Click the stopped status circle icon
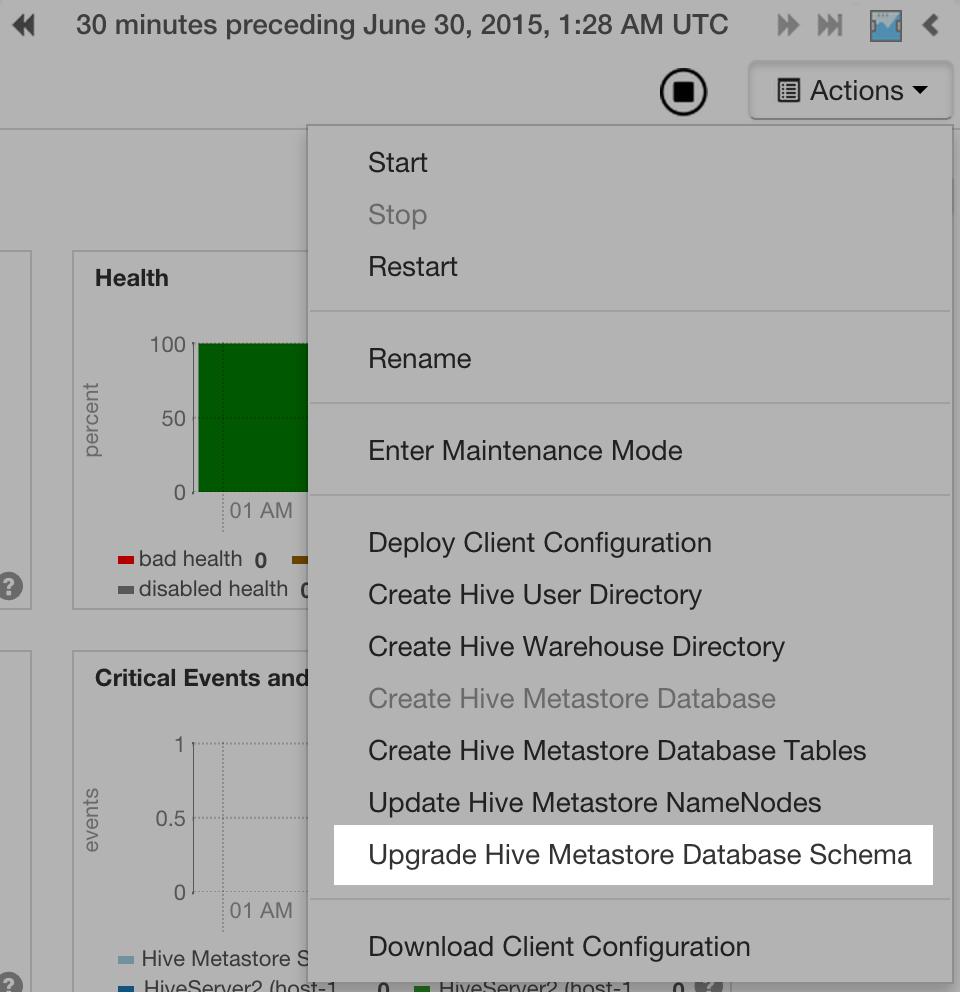The height and width of the screenshot is (992, 960). pos(683,92)
